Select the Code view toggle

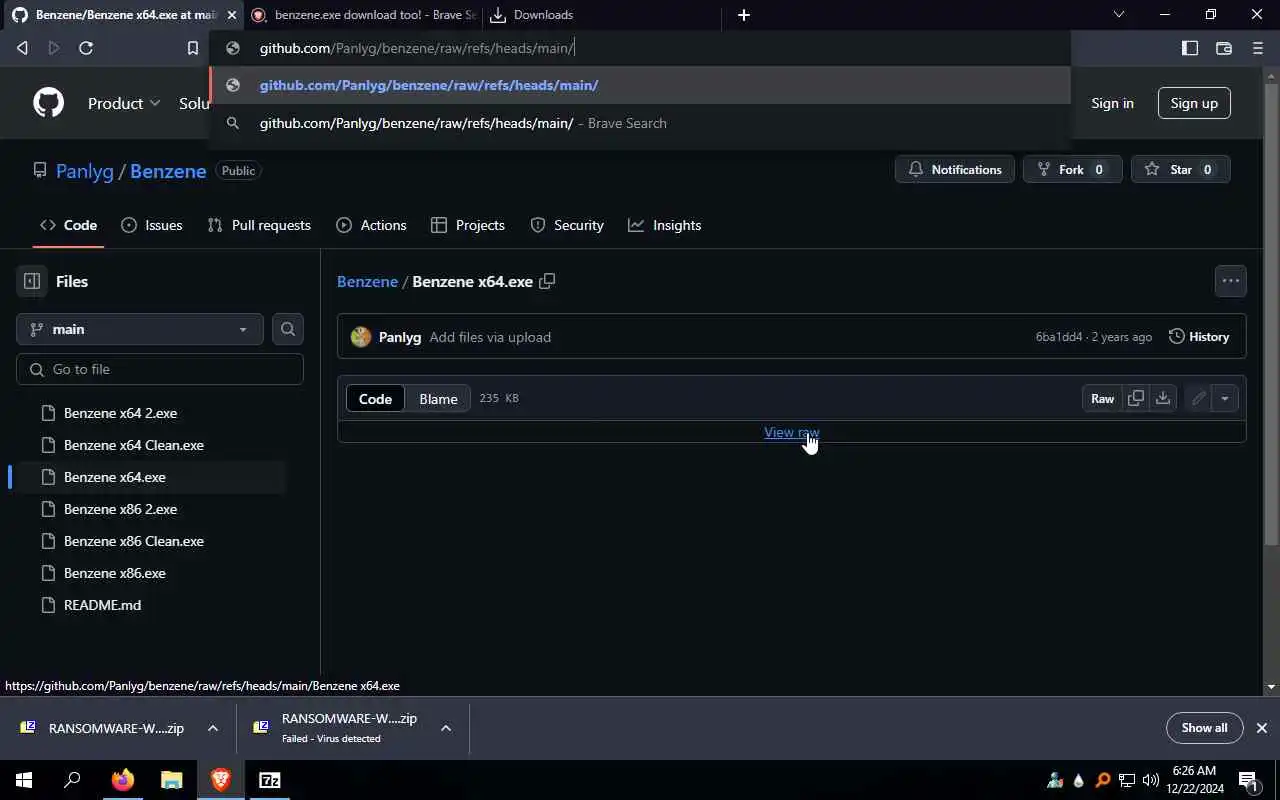coord(375,399)
